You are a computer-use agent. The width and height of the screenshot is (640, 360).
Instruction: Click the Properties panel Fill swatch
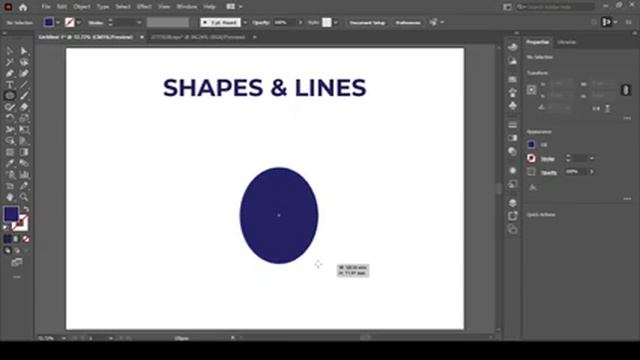pyautogui.click(x=531, y=144)
